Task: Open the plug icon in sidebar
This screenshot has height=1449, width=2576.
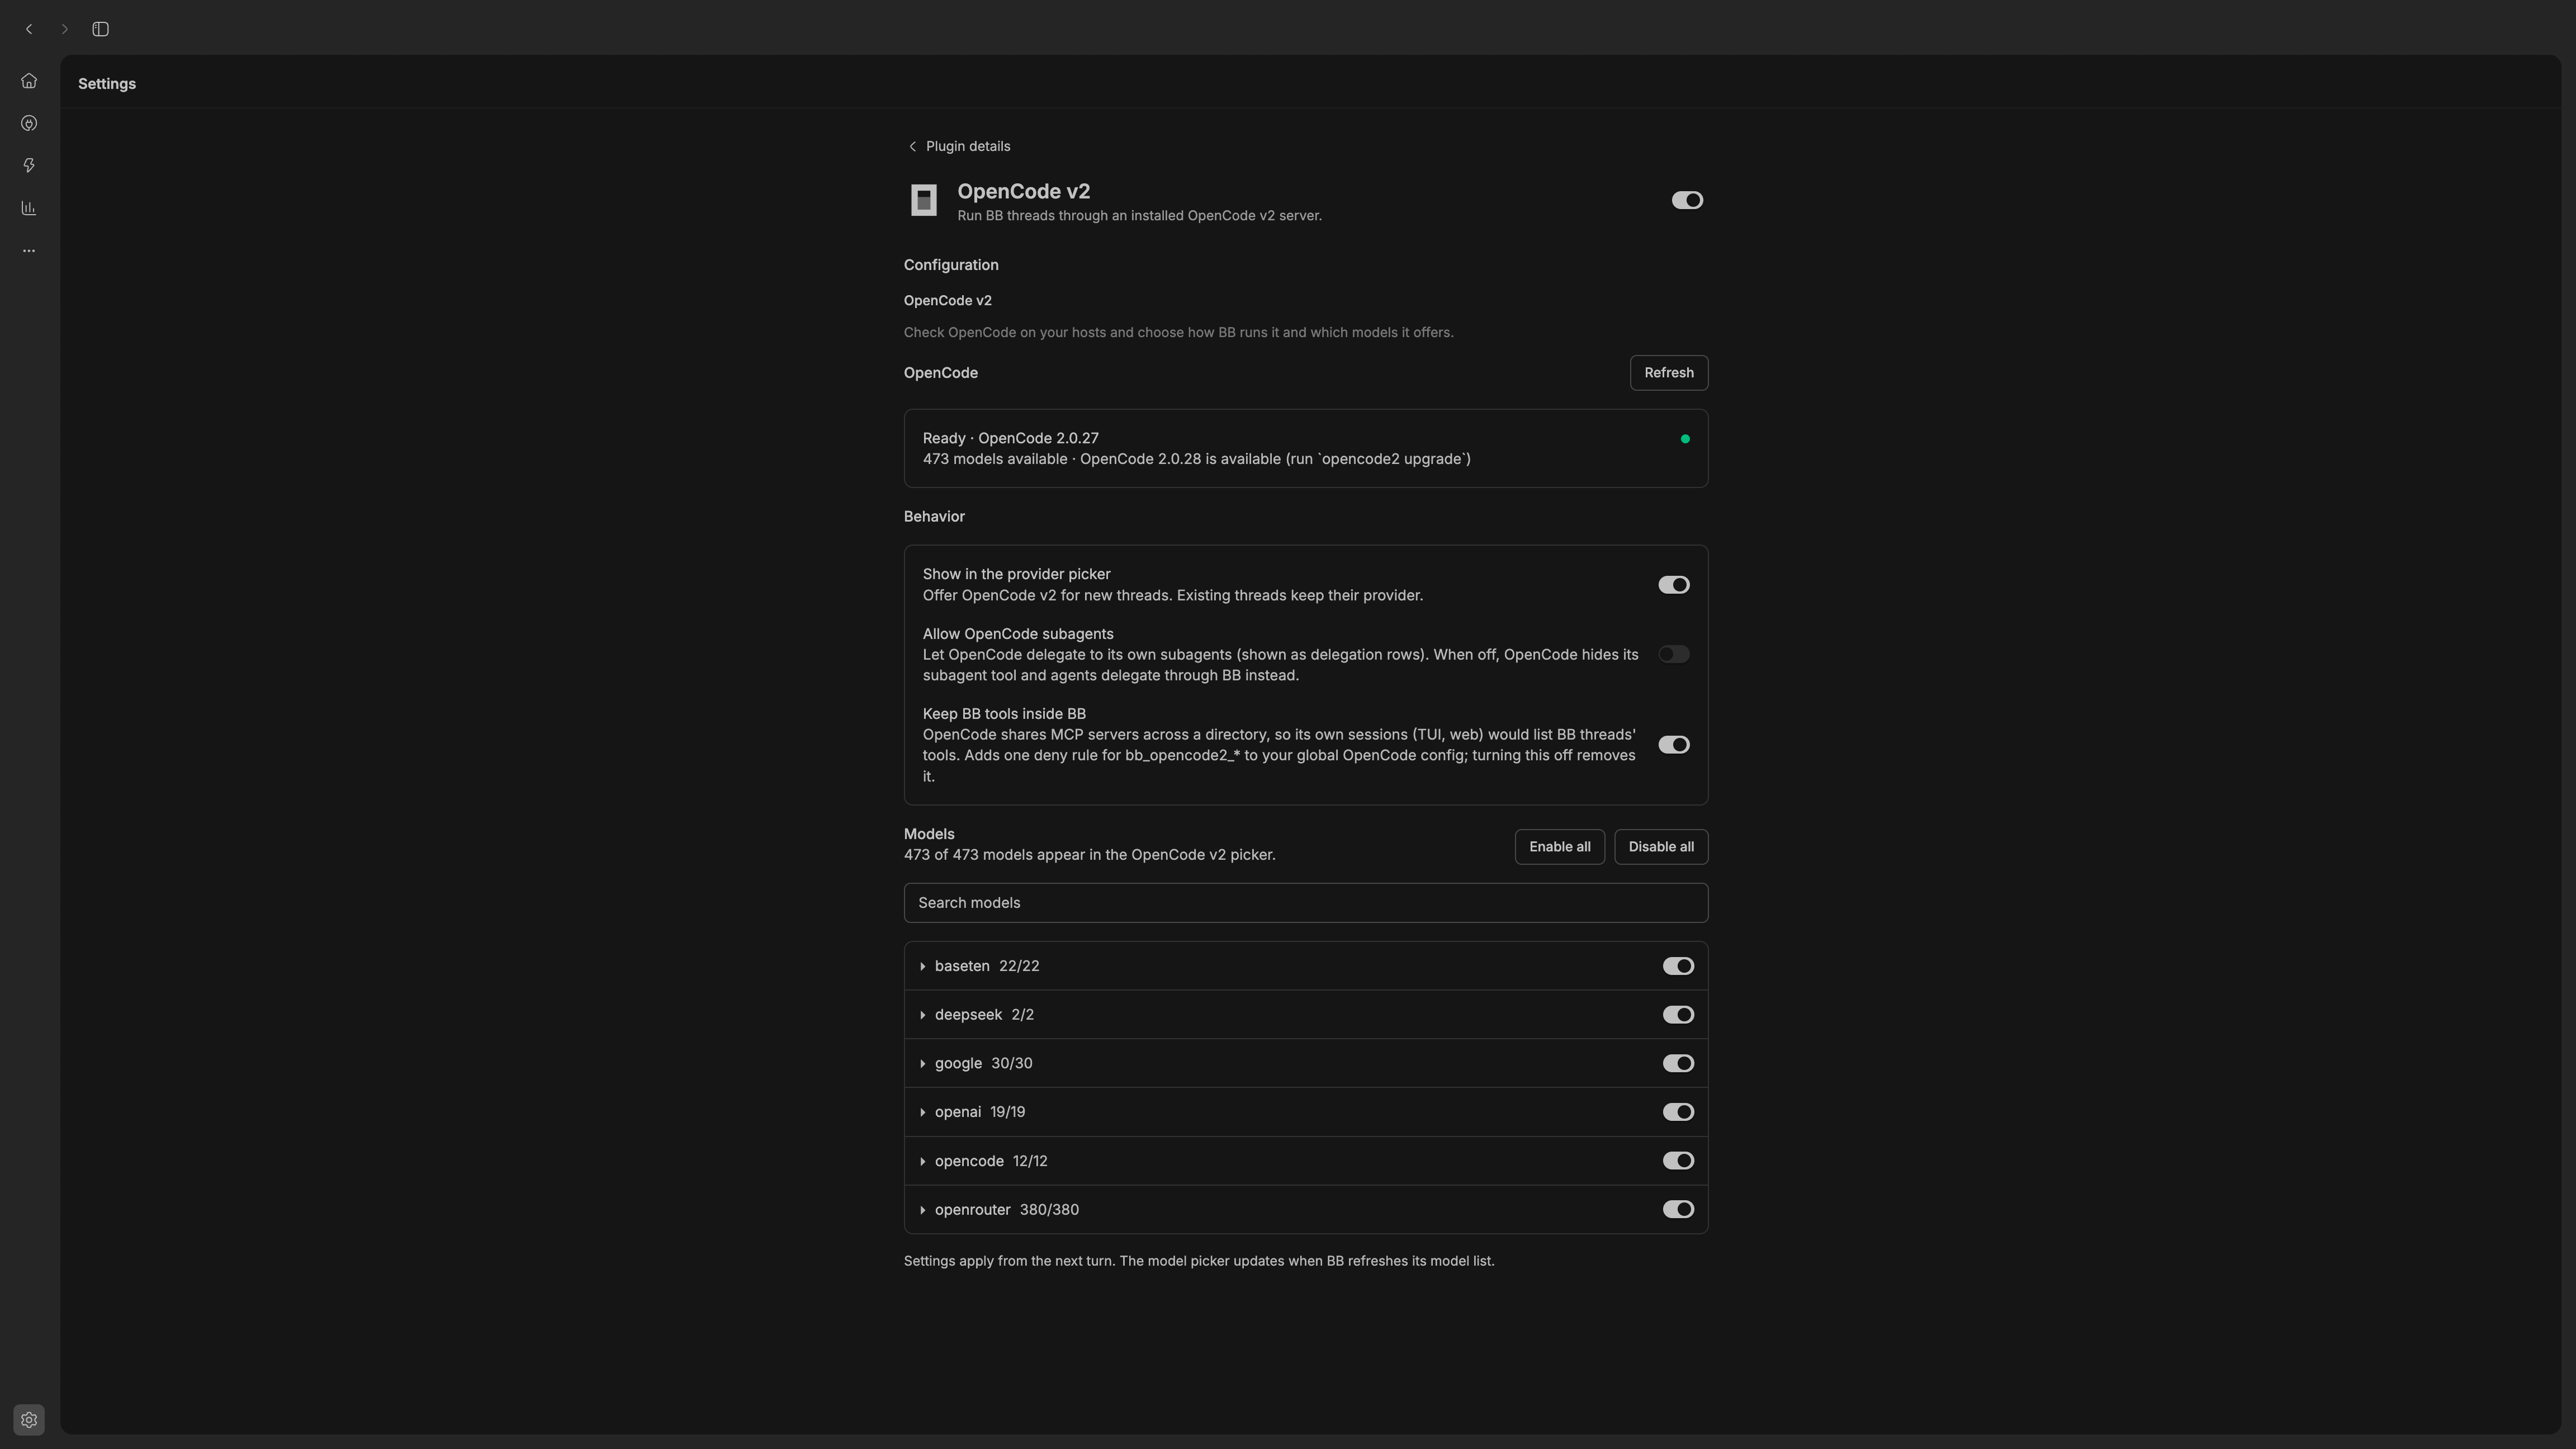Action: (x=29, y=123)
